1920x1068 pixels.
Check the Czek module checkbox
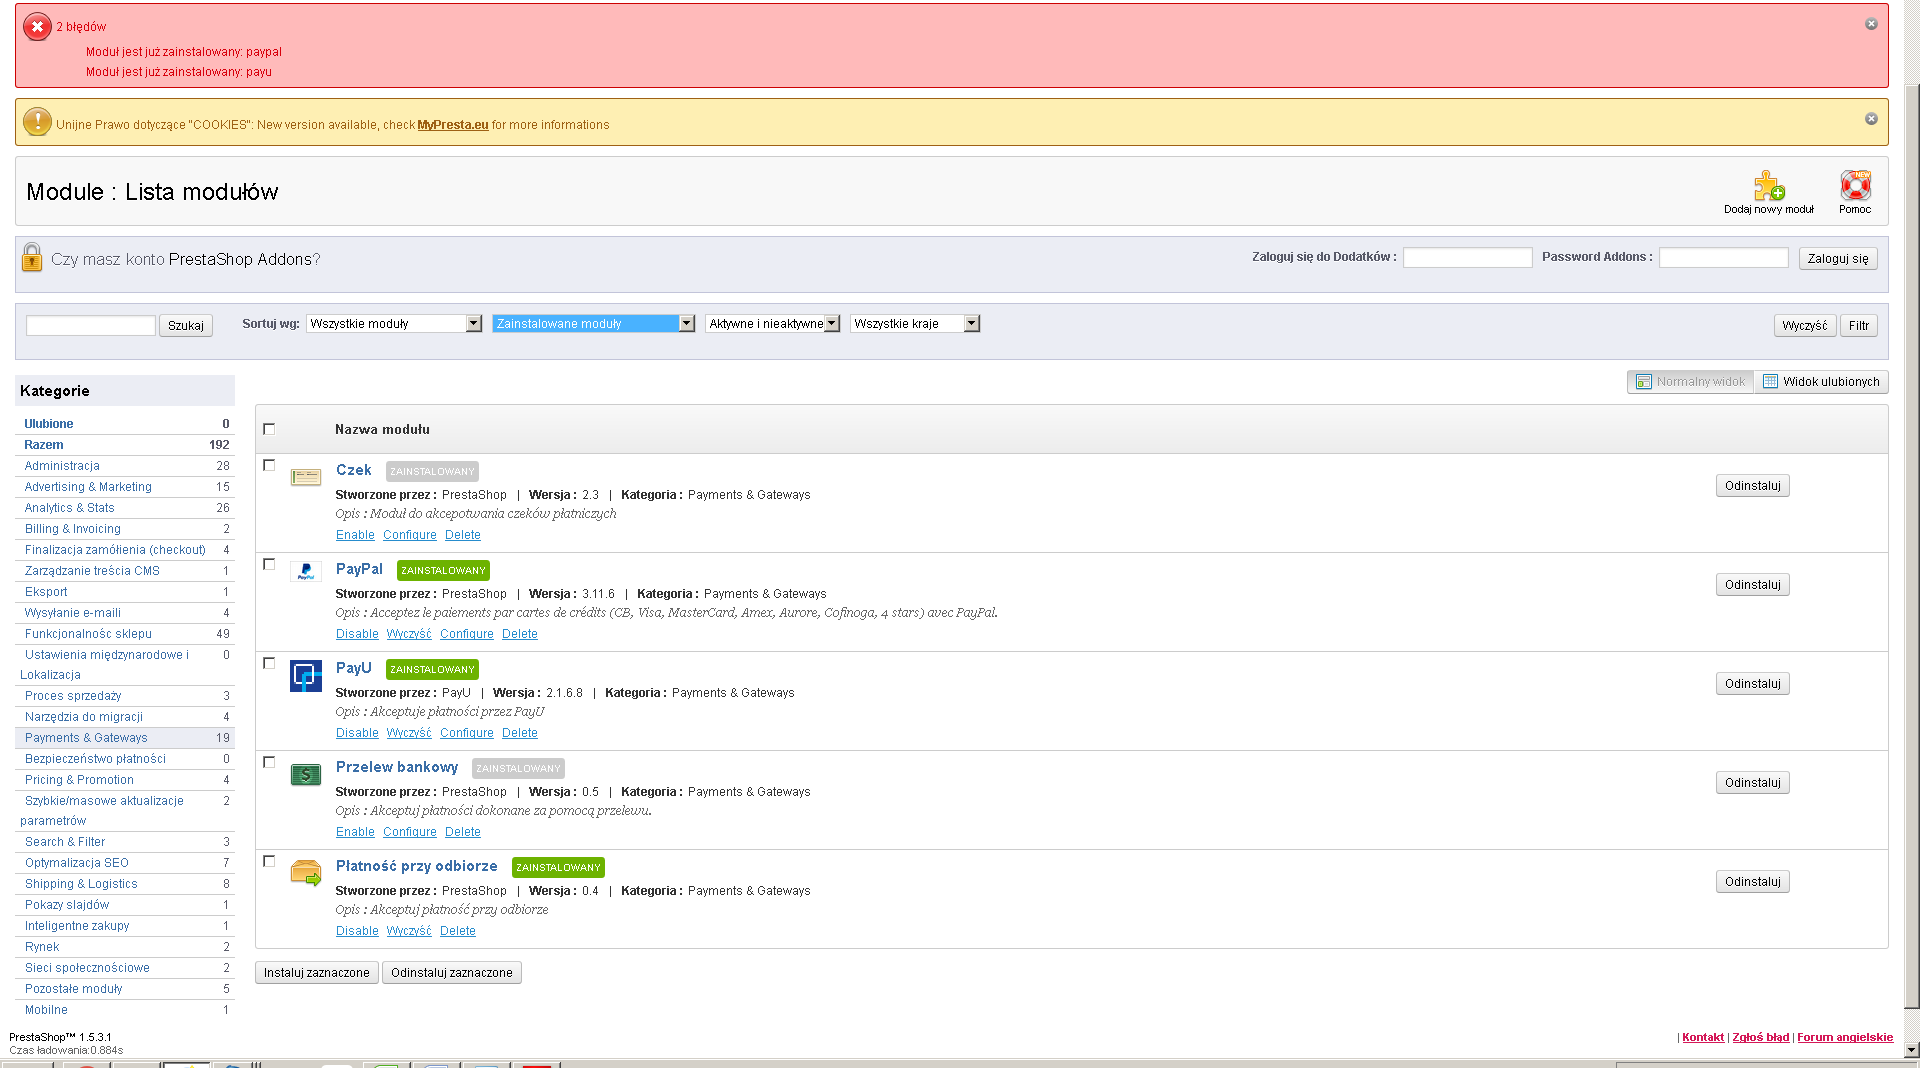point(269,465)
